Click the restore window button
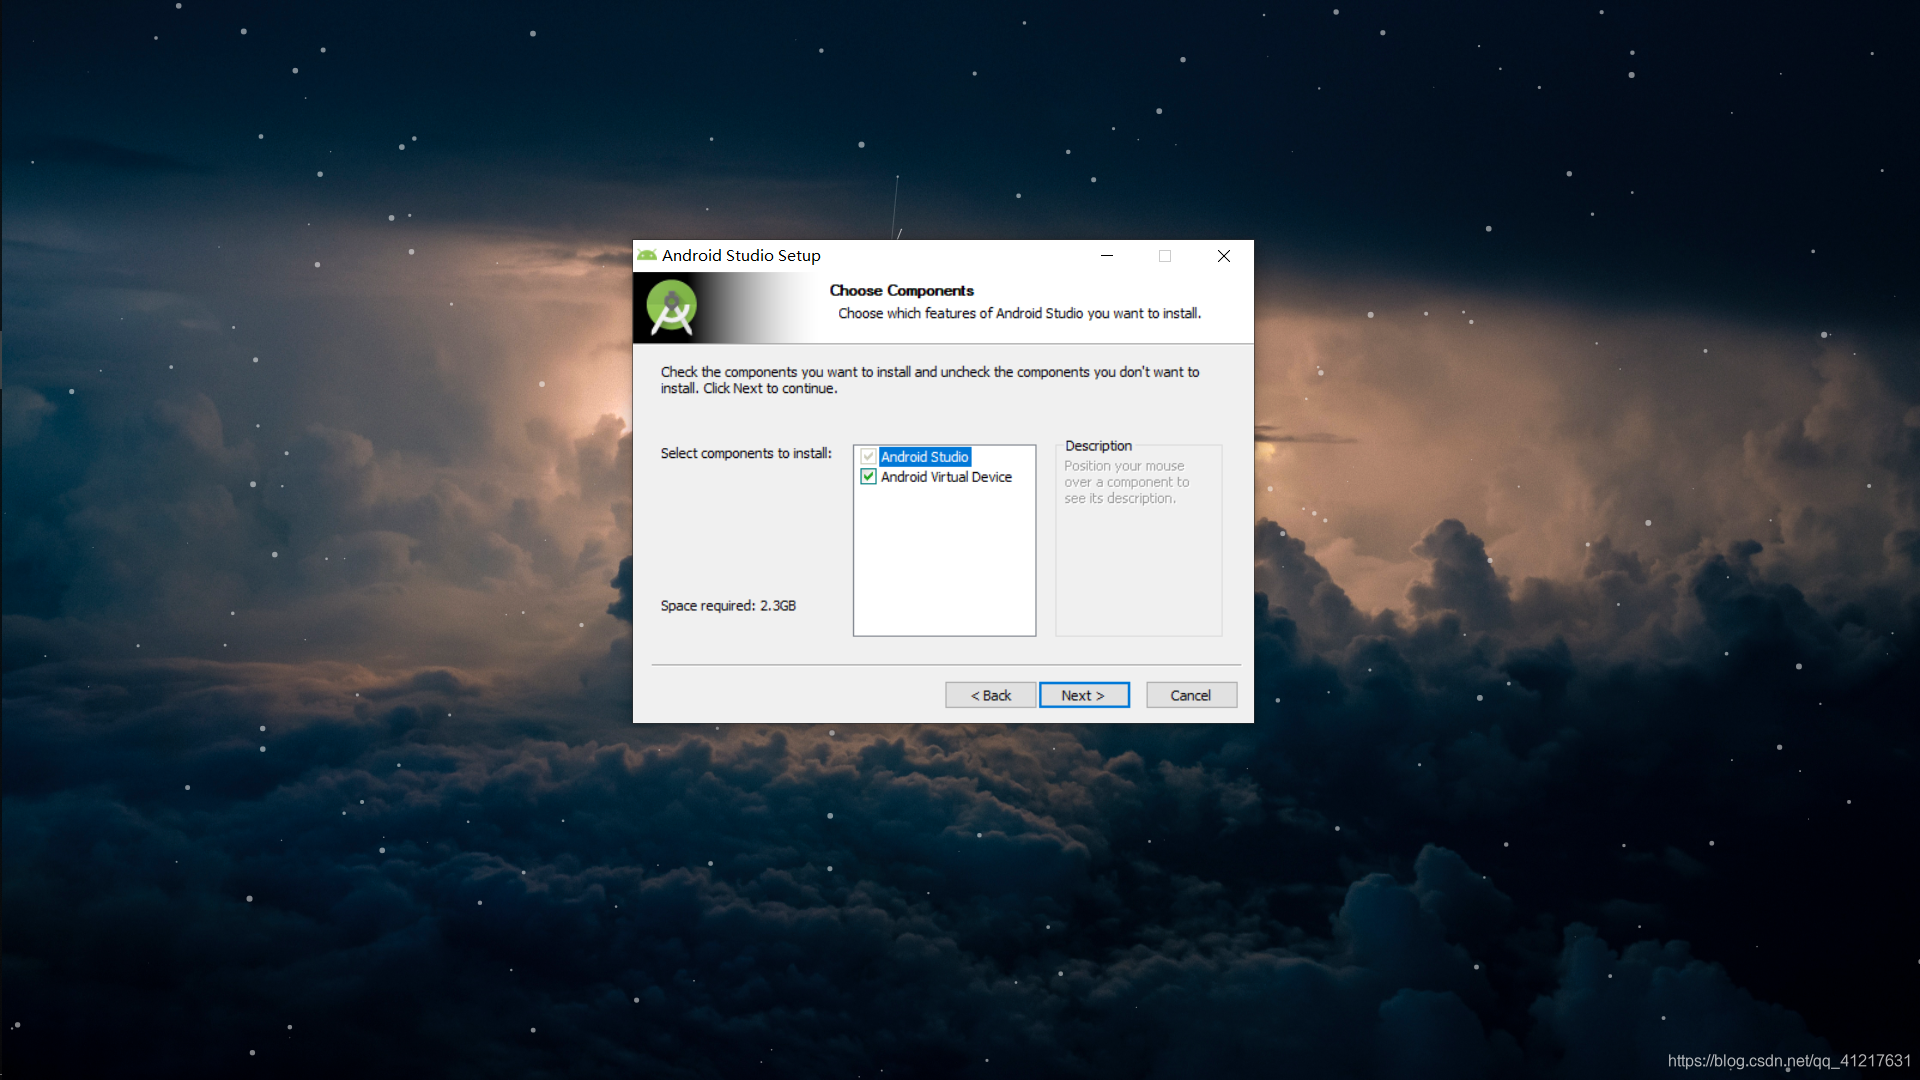The image size is (1920, 1080). coord(1164,256)
